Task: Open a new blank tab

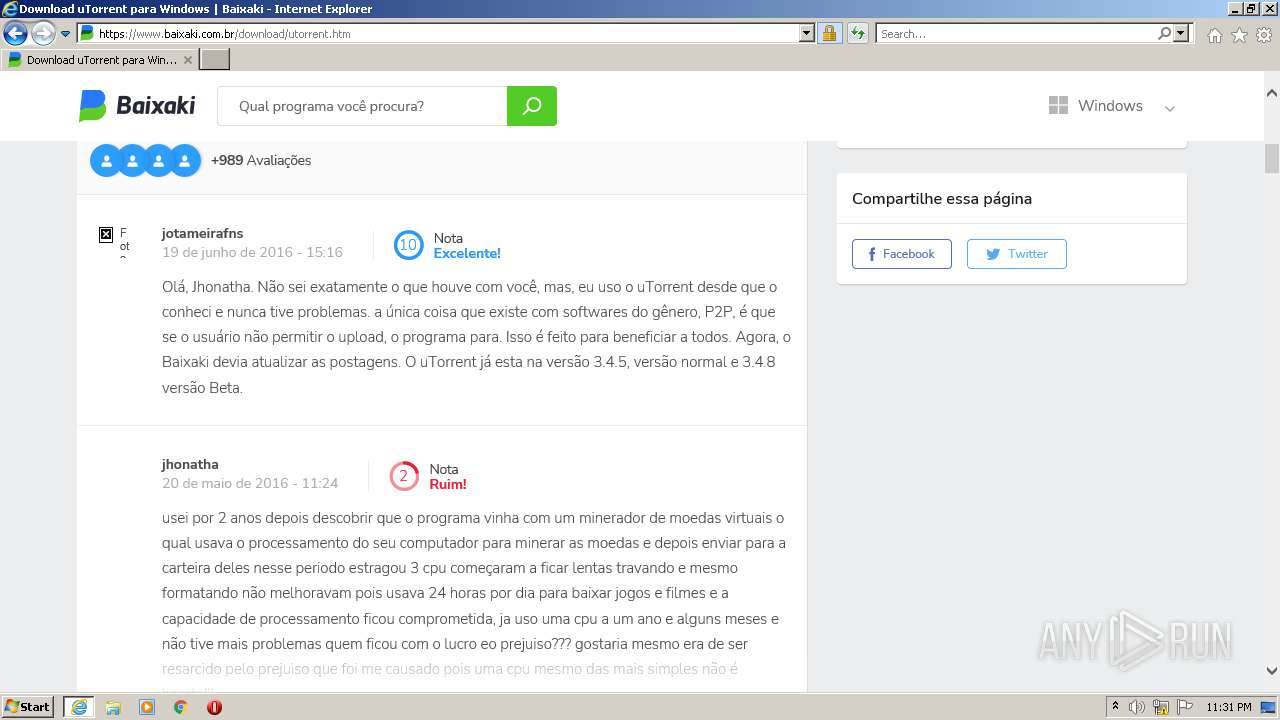Action: coord(215,60)
